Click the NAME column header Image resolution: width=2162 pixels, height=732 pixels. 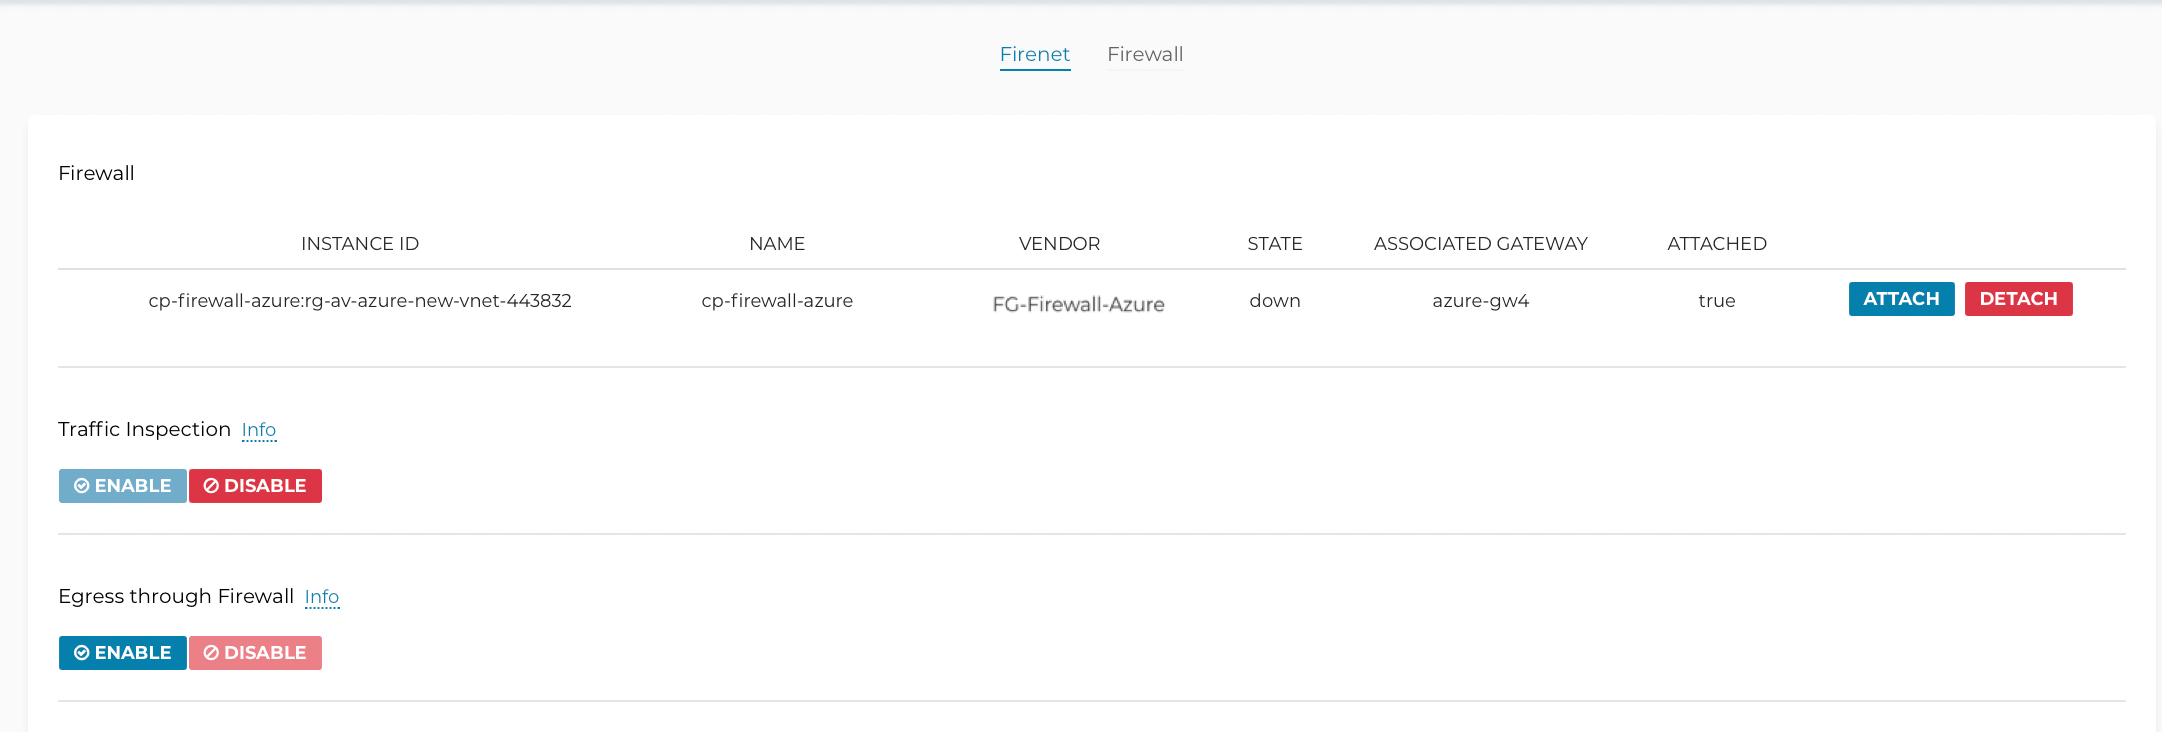[x=776, y=244]
